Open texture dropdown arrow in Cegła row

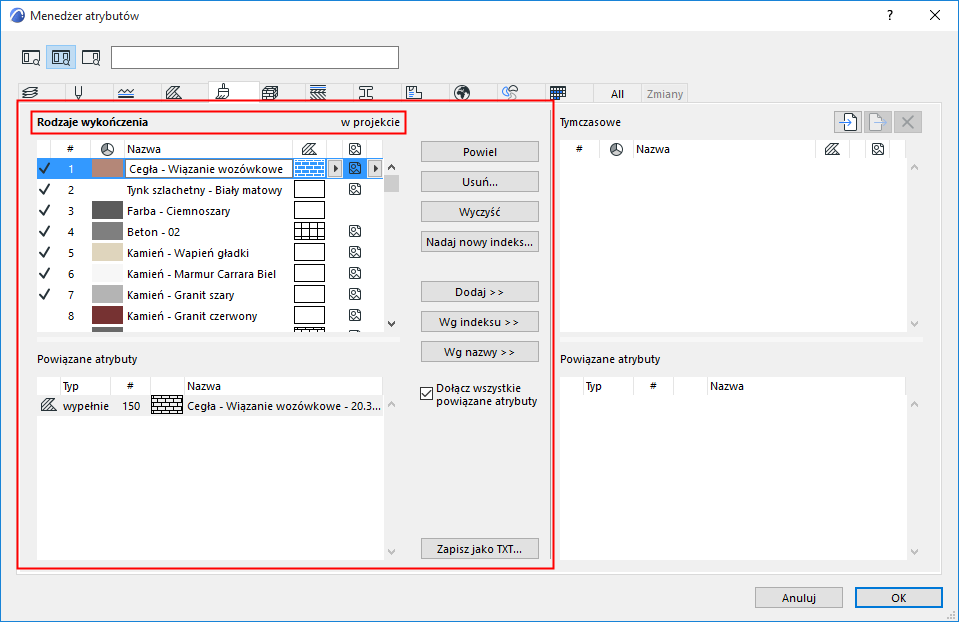click(375, 168)
